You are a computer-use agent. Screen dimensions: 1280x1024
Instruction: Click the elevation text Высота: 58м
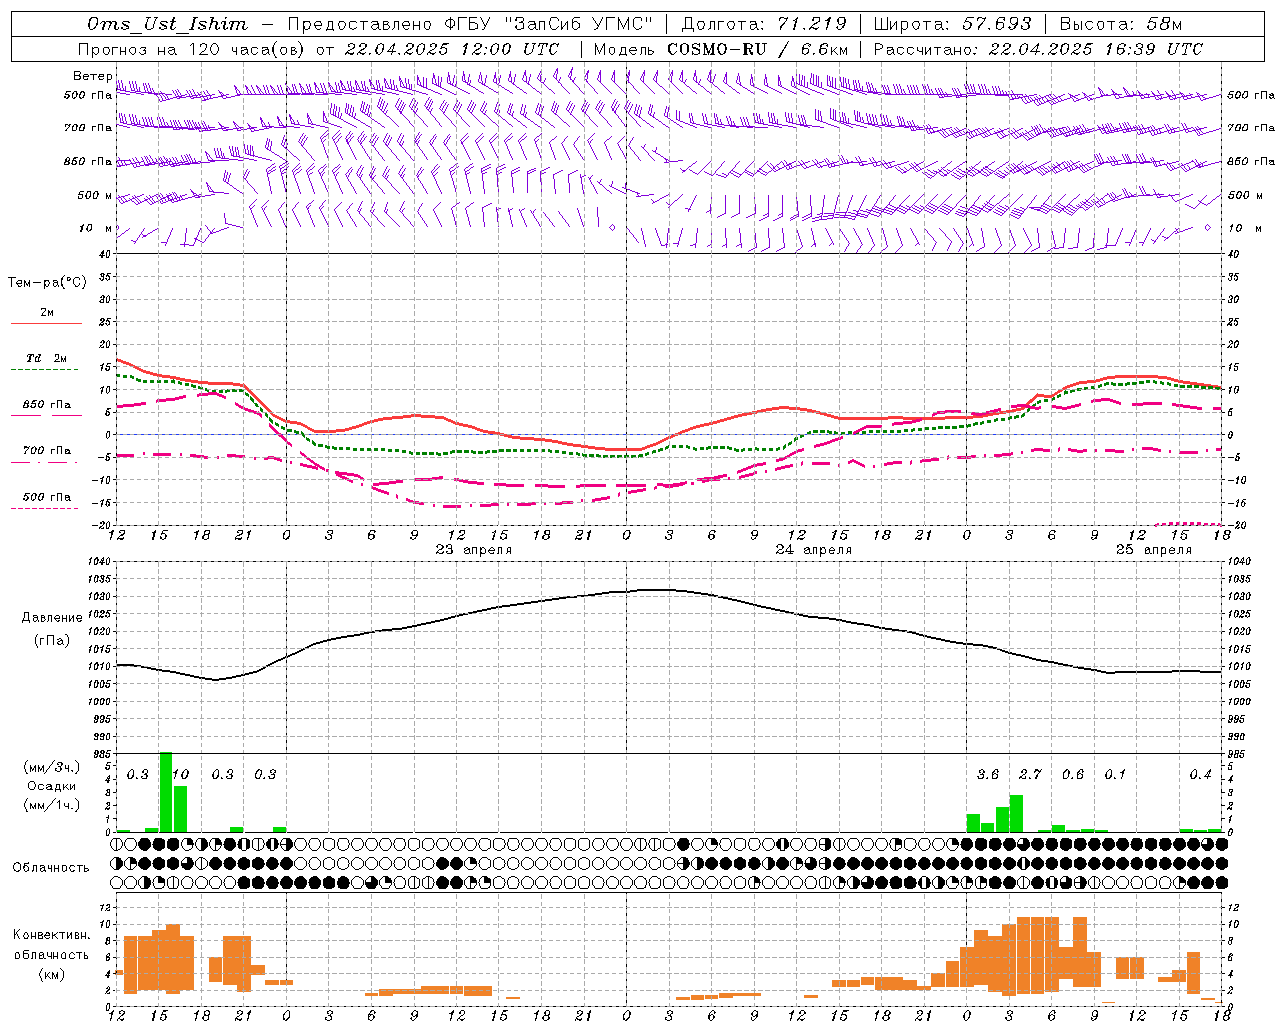(1121, 24)
